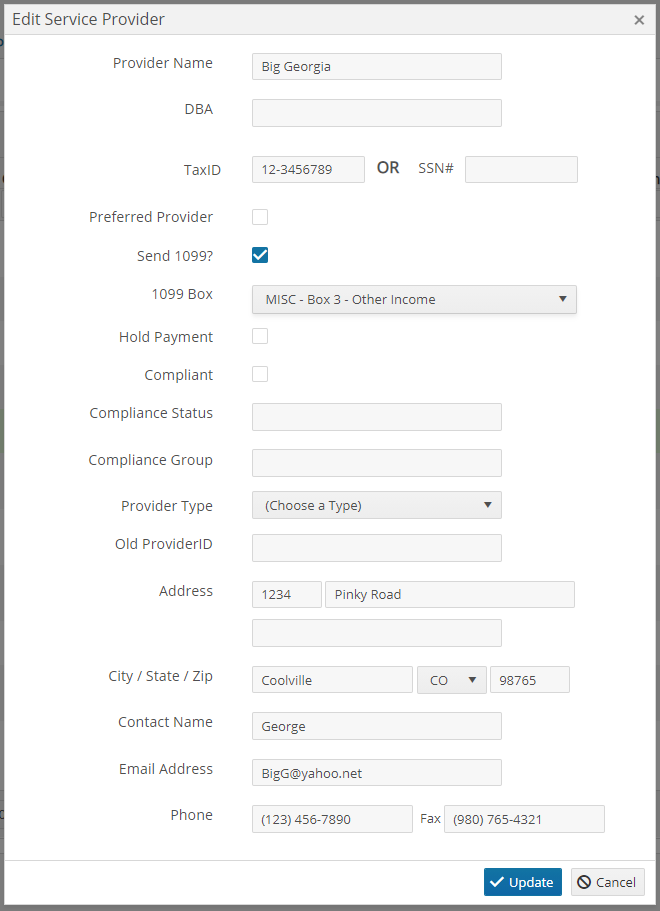Click the street name field Pinky Road
This screenshot has height=911, width=660.
pyautogui.click(x=450, y=594)
